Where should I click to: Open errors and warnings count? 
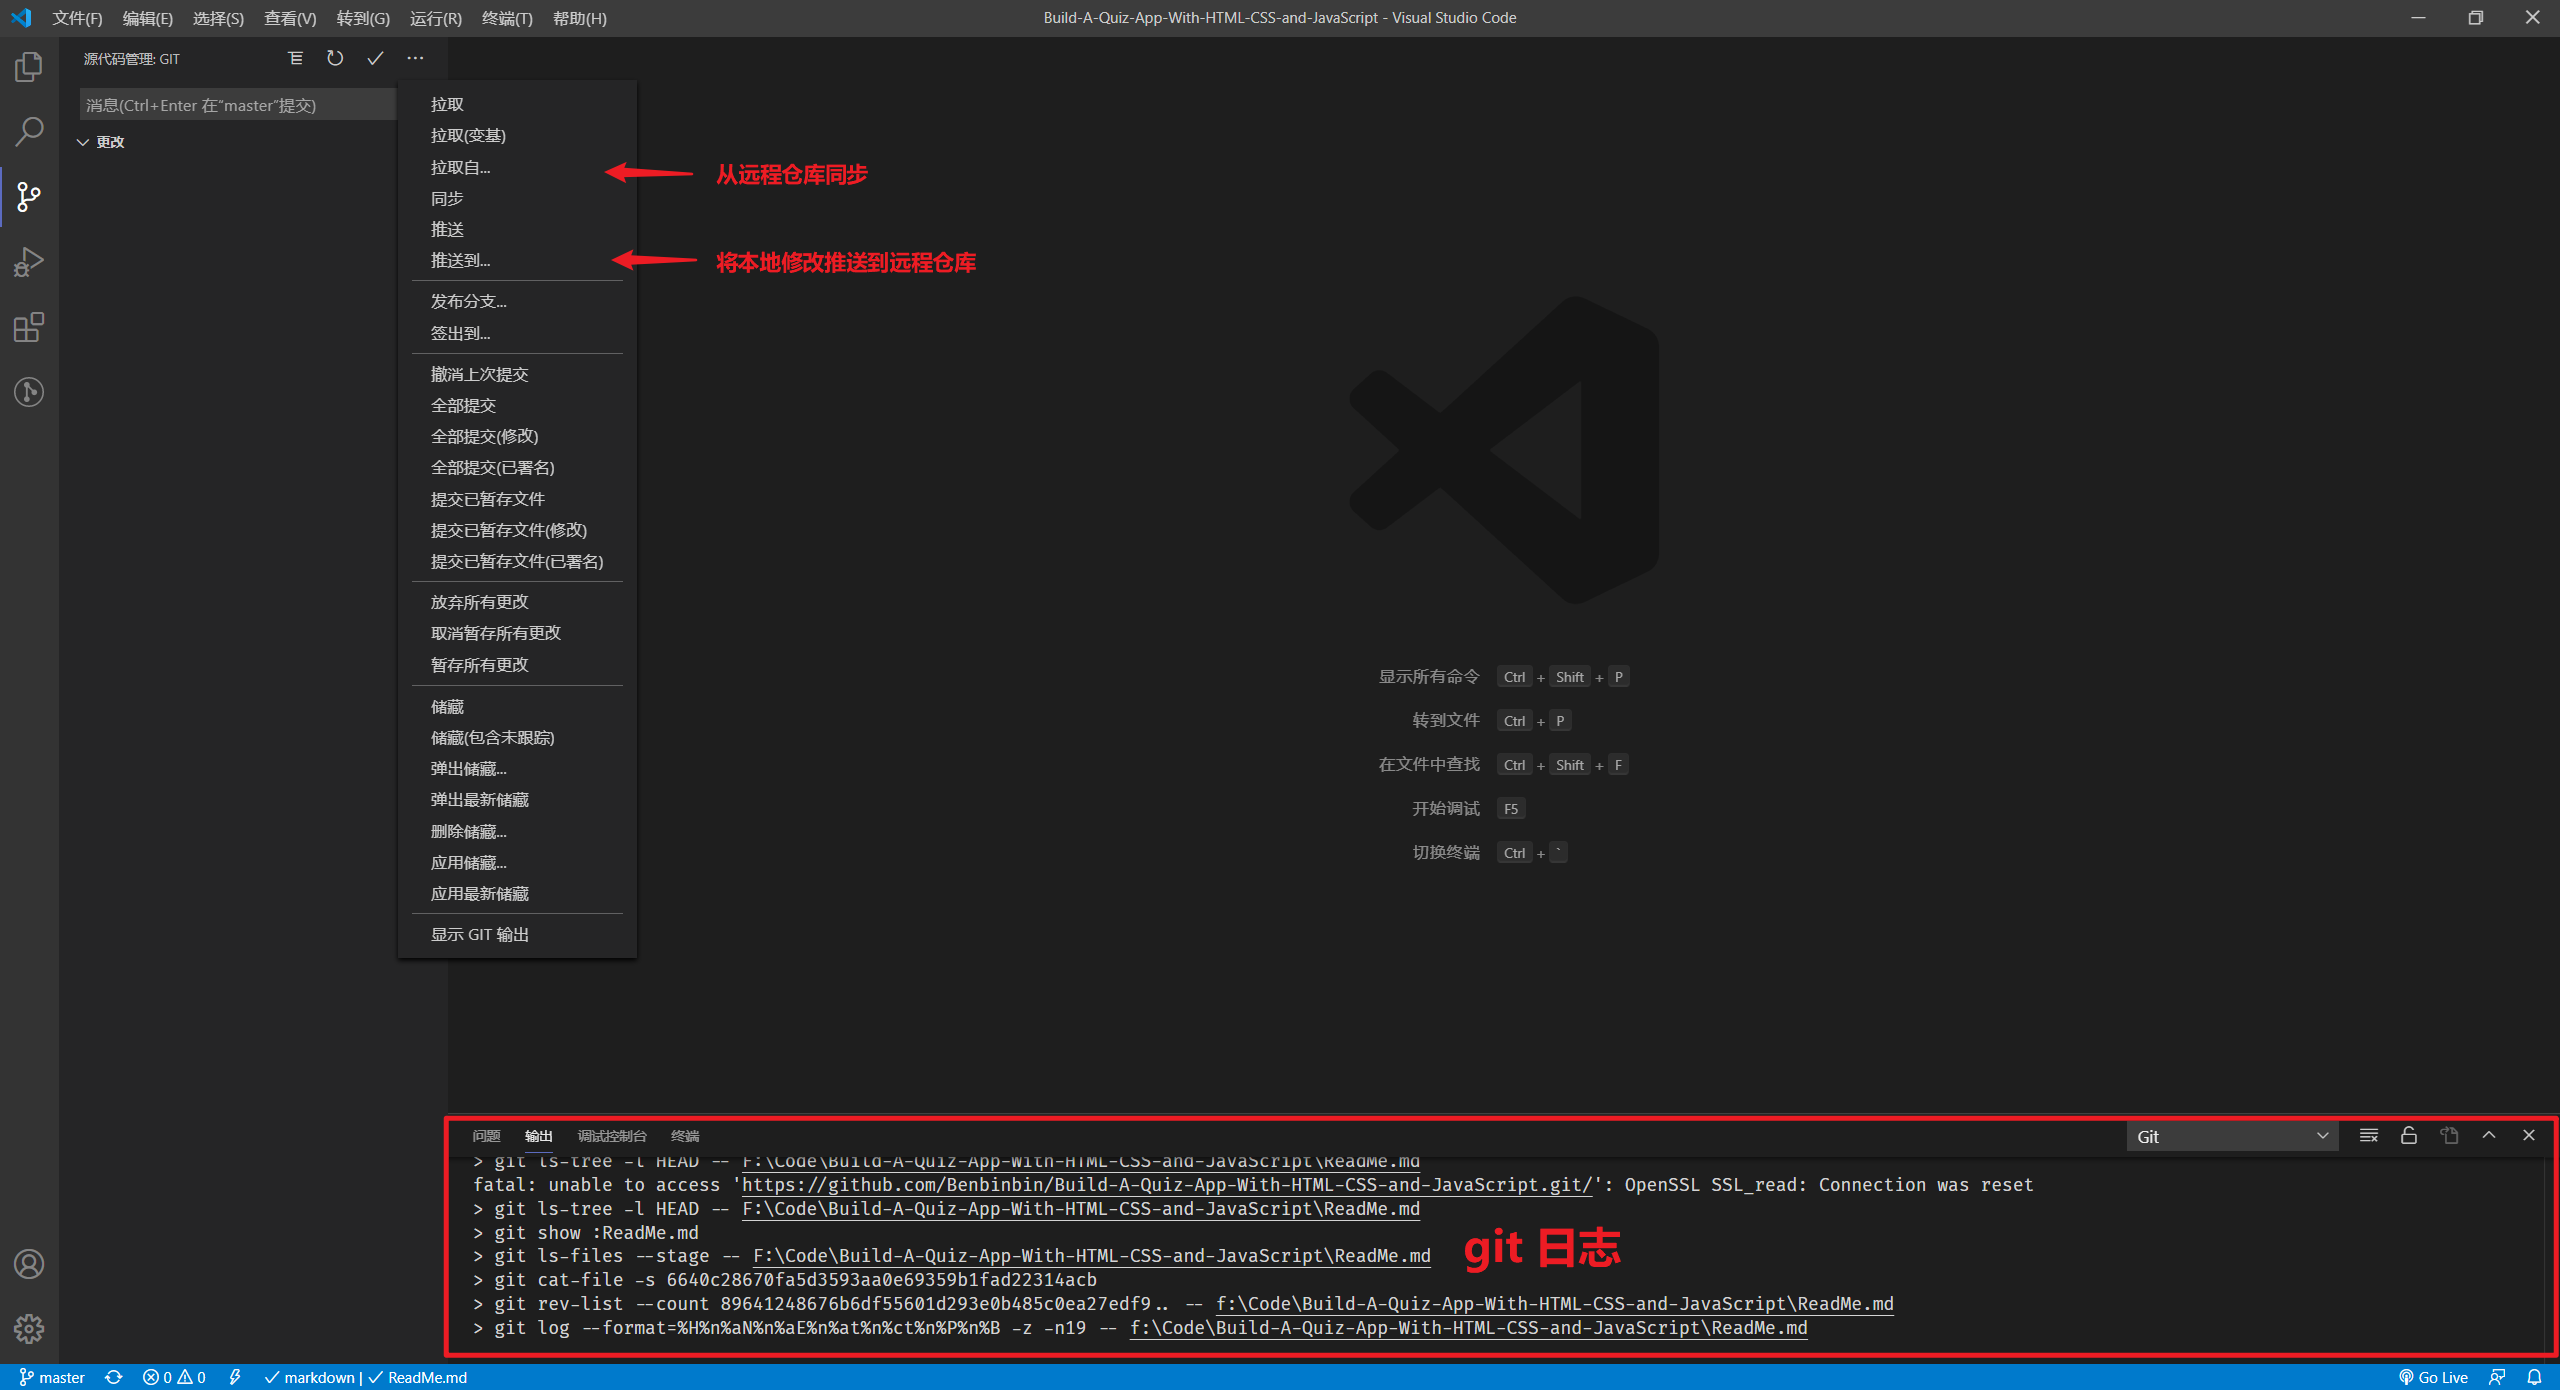[x=174, y=1378]
